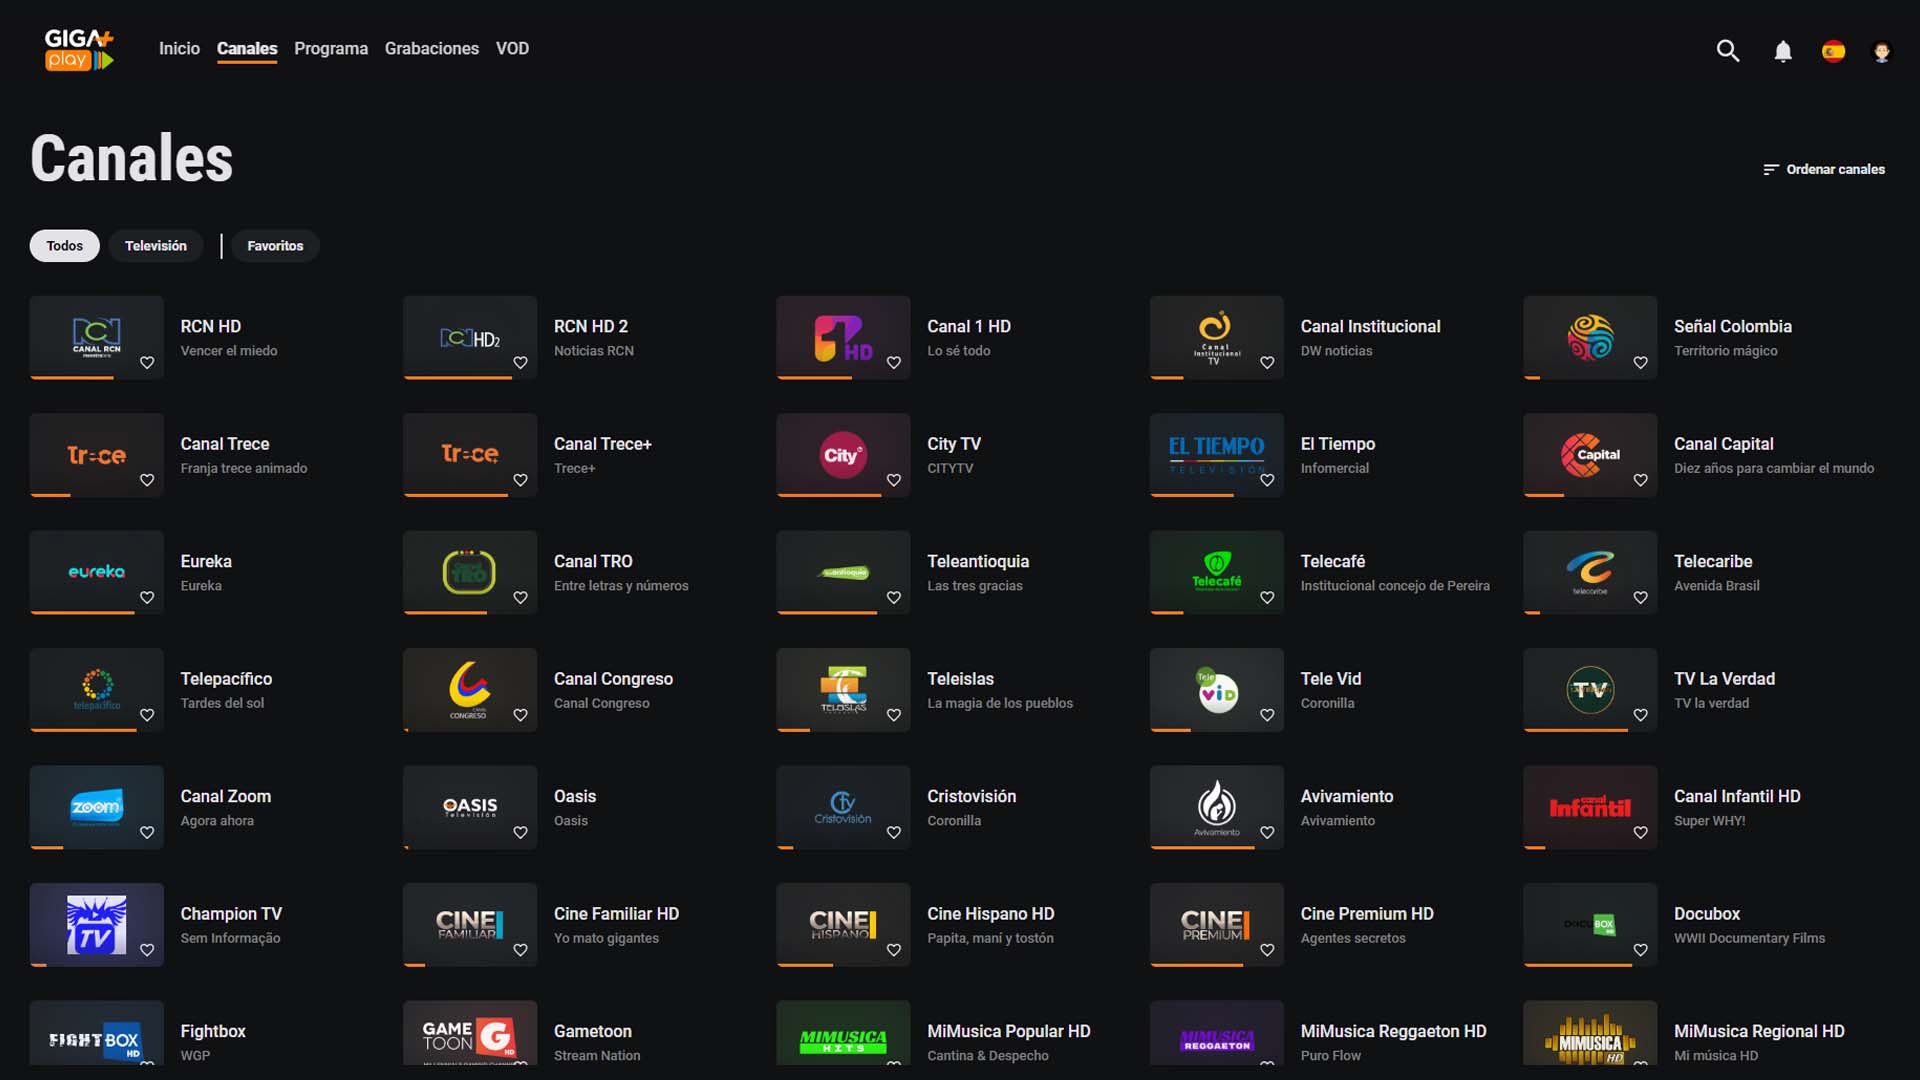Show only Favoritos channels

pyautogui.click(x=275, y=245)
